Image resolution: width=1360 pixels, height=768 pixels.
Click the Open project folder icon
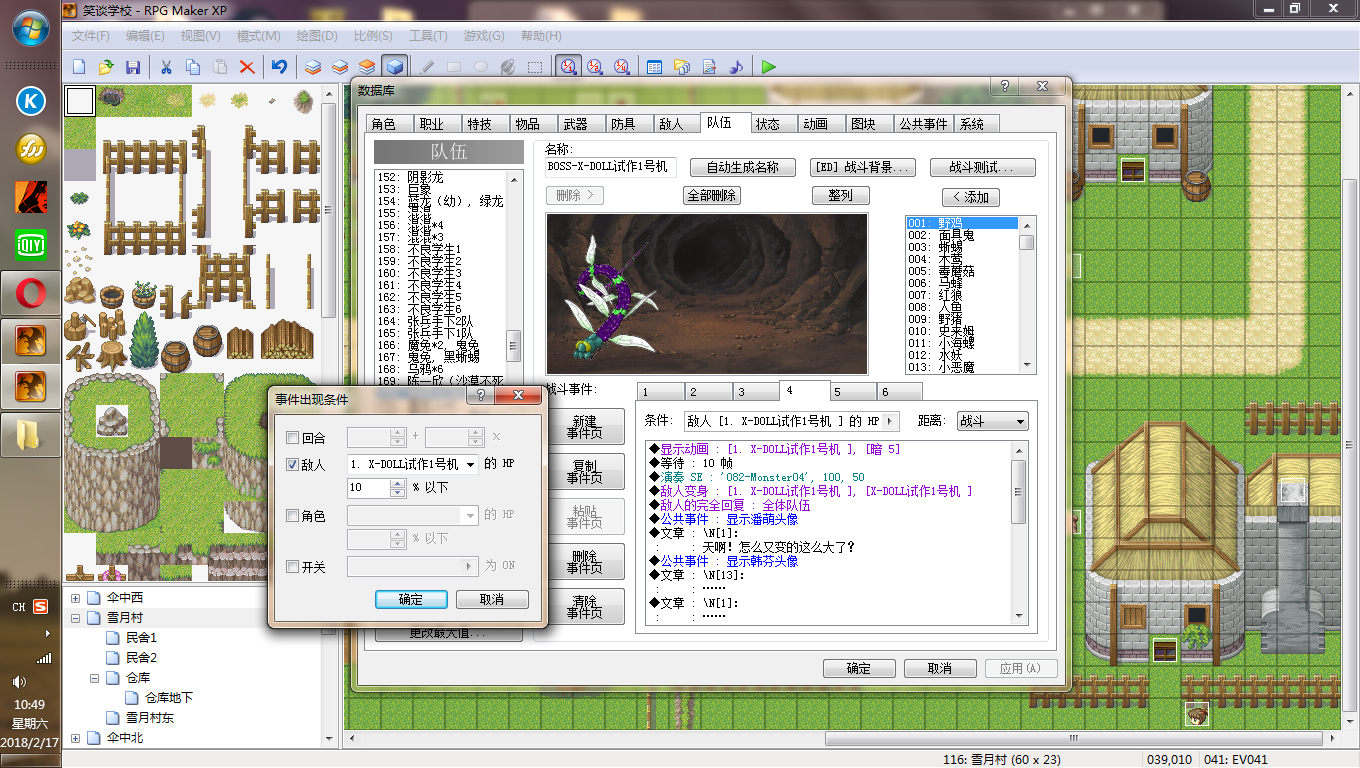pyautogui.click(x=106, y=67)
